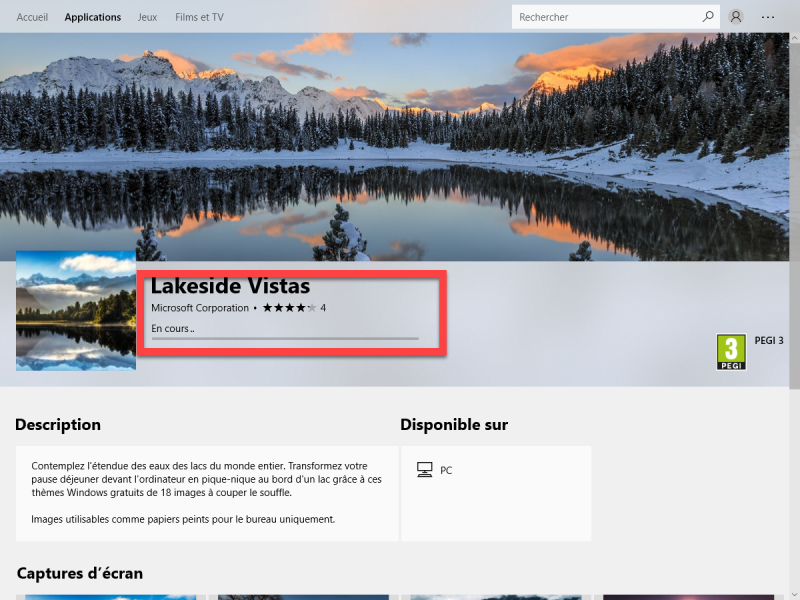Viewport: 800px width, 600px height.
Task: Open the Films et TV tab
Action: pyautogui.click(x=199, y=17)
